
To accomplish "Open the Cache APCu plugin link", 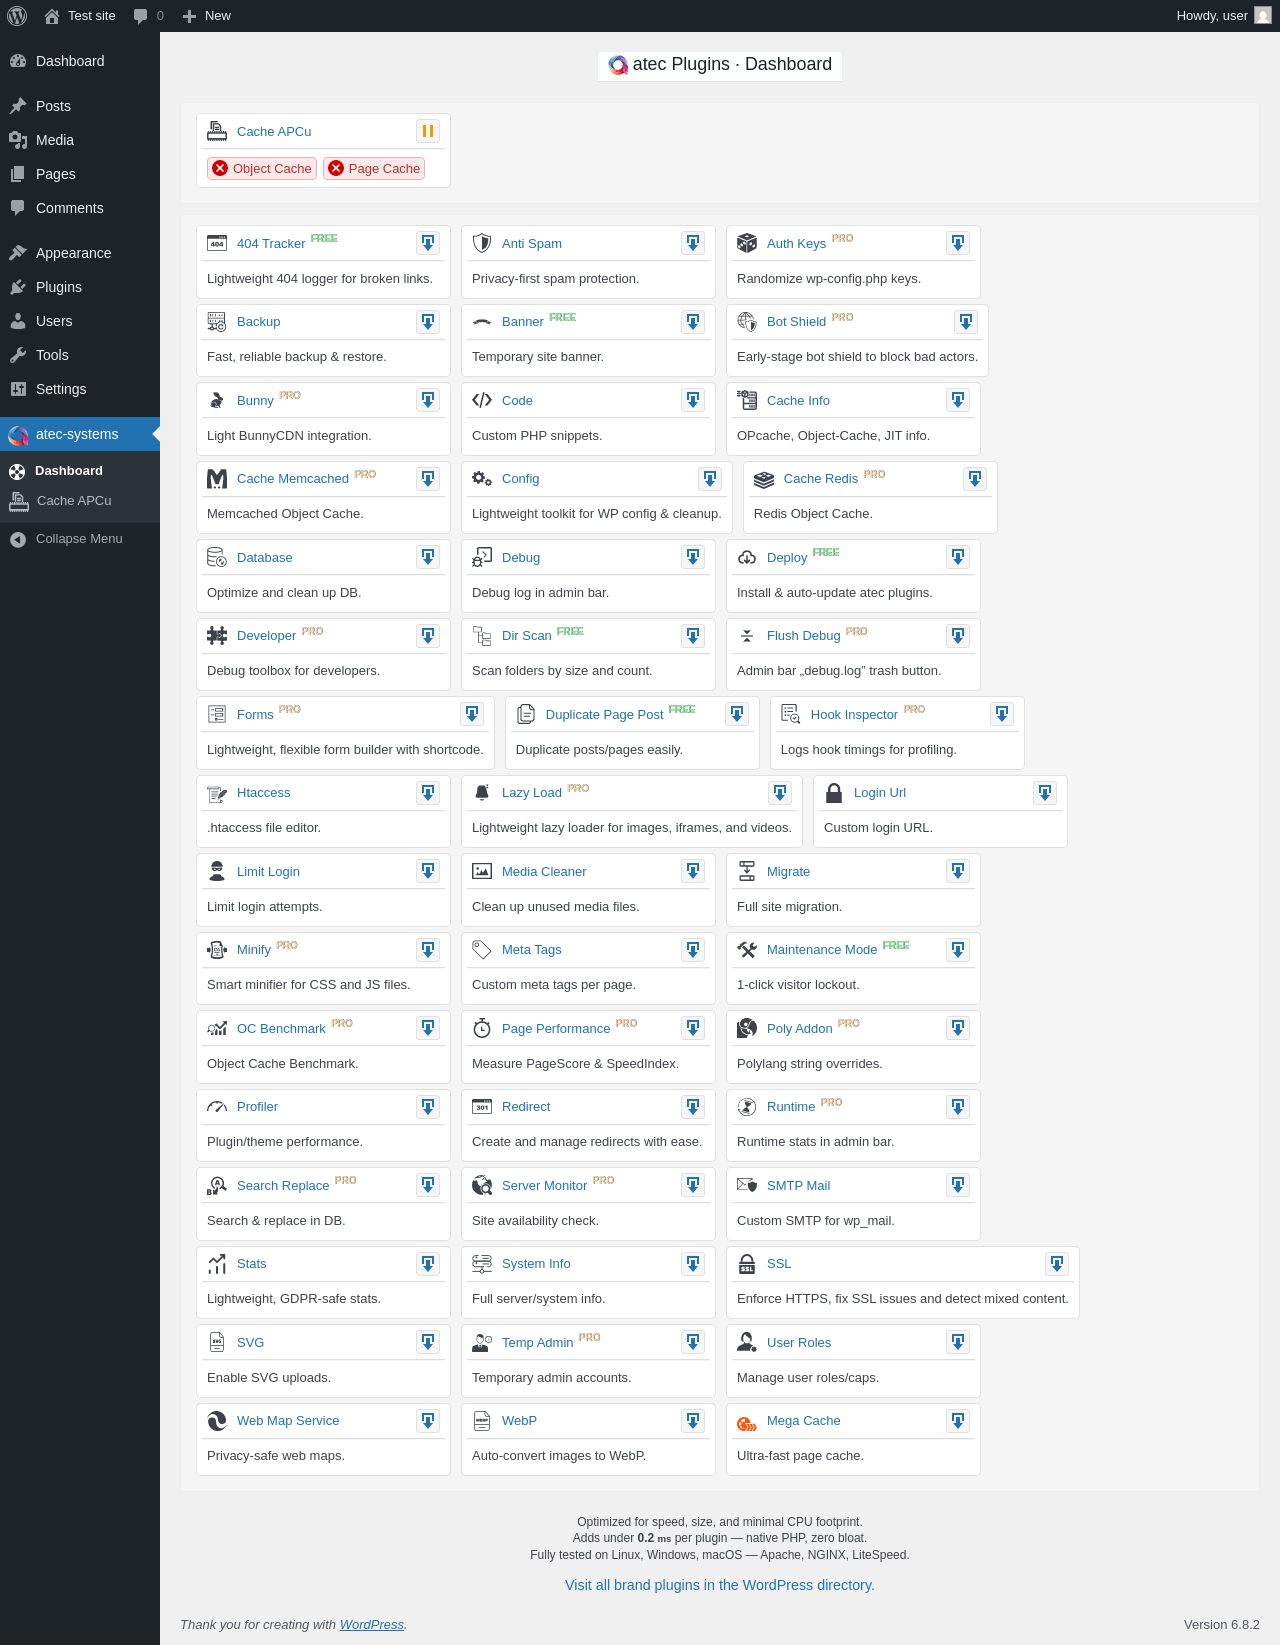I will point(274,131).
